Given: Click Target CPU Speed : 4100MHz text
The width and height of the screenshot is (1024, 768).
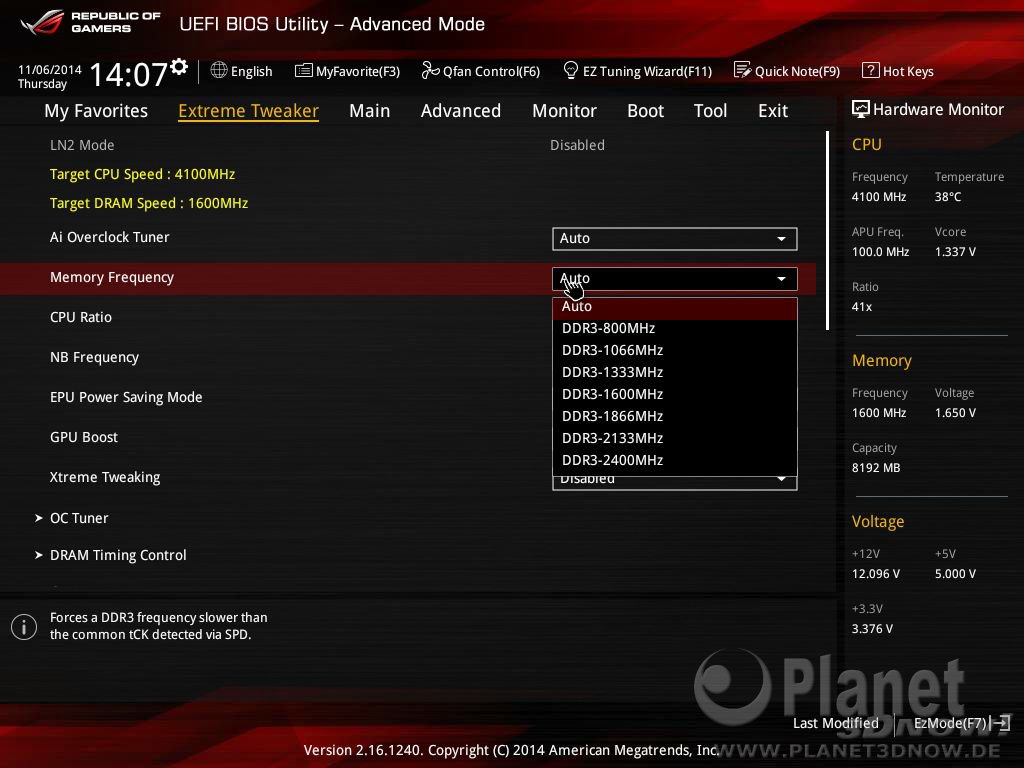Looking at the screenshot, I should pyautogui.click(x=142, y=174).
